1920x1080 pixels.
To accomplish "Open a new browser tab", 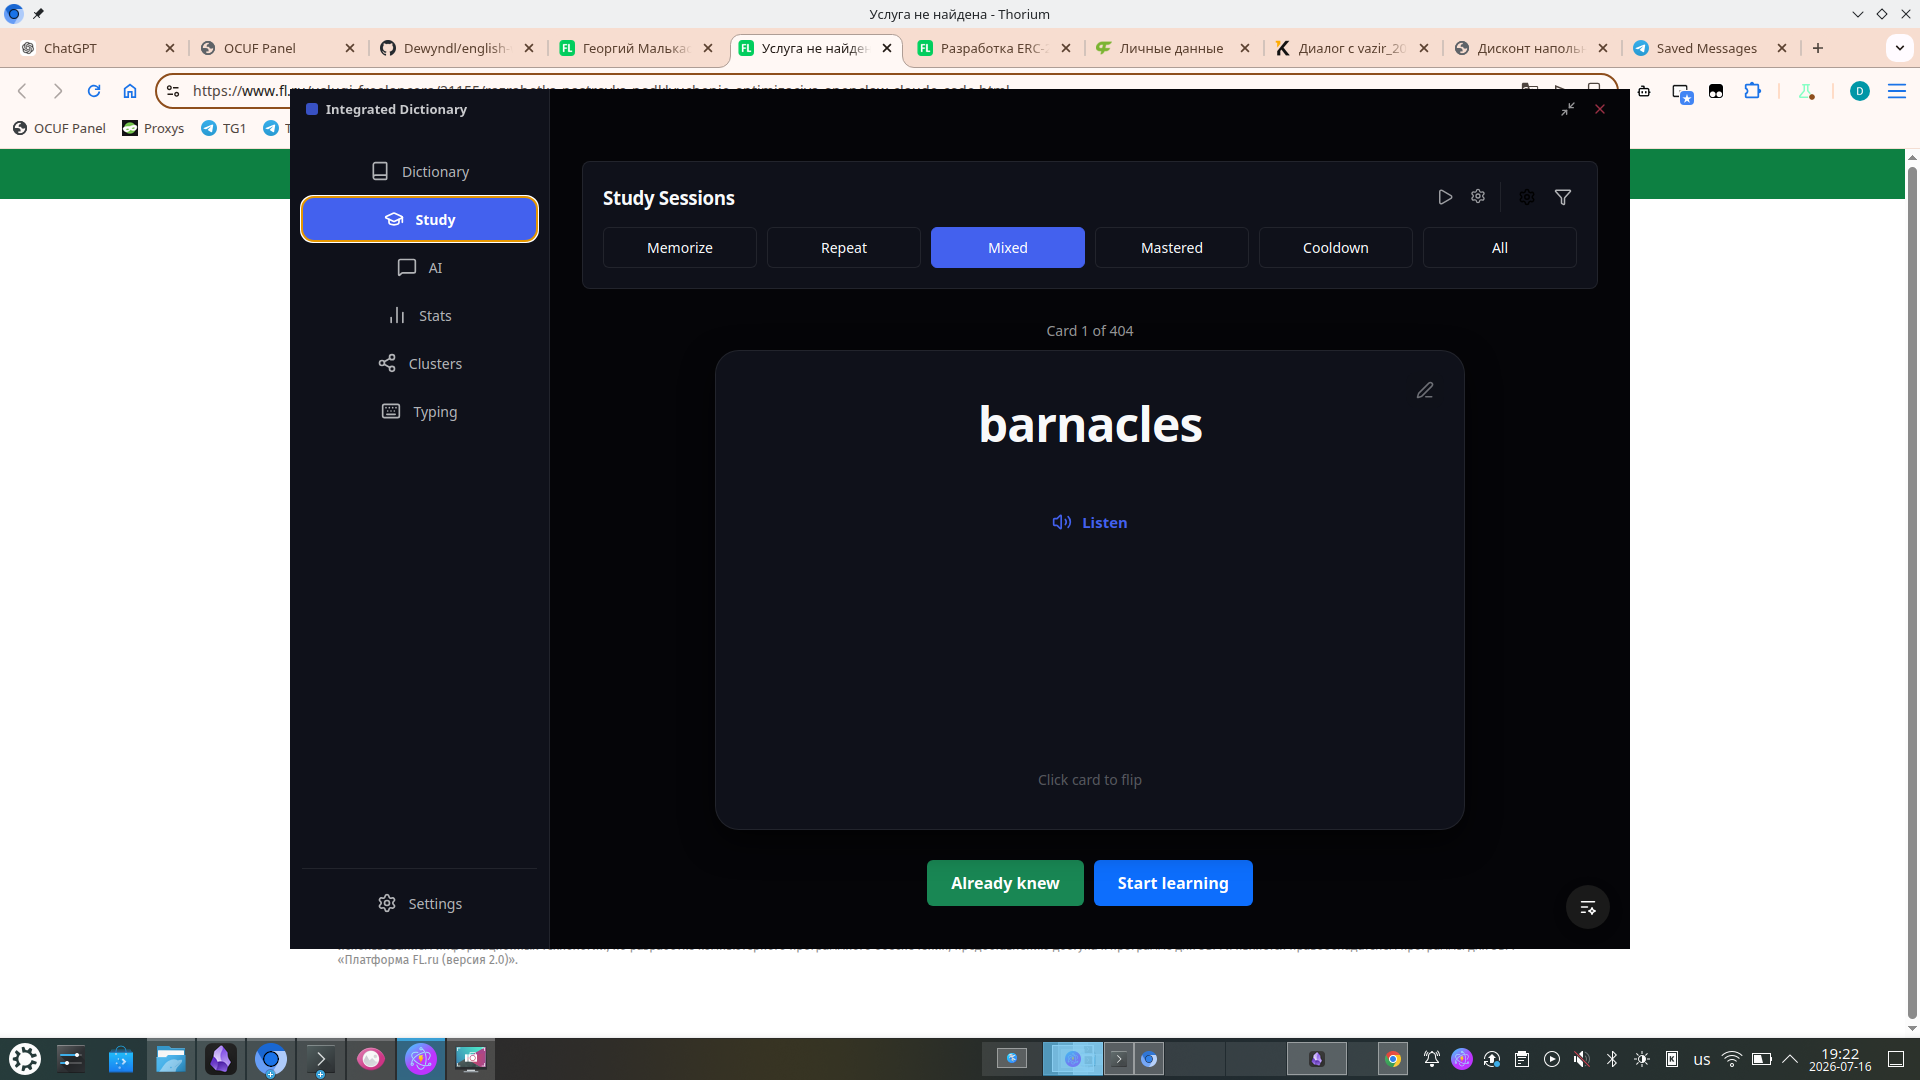I will (1818, 48).
